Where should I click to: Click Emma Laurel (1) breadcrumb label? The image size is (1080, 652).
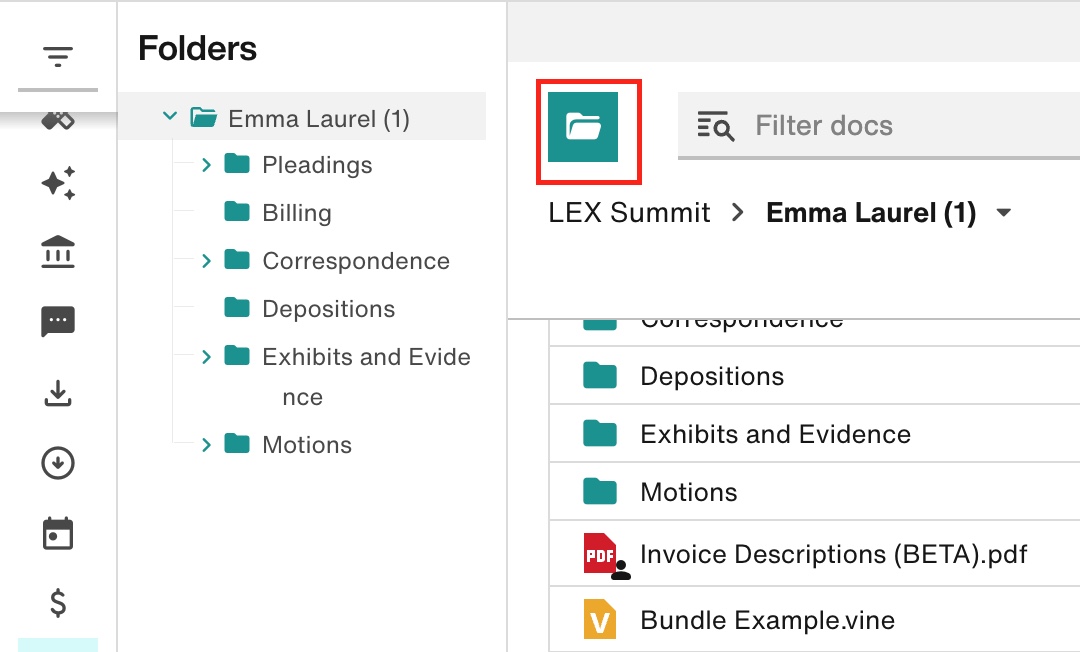pos(871,213)
